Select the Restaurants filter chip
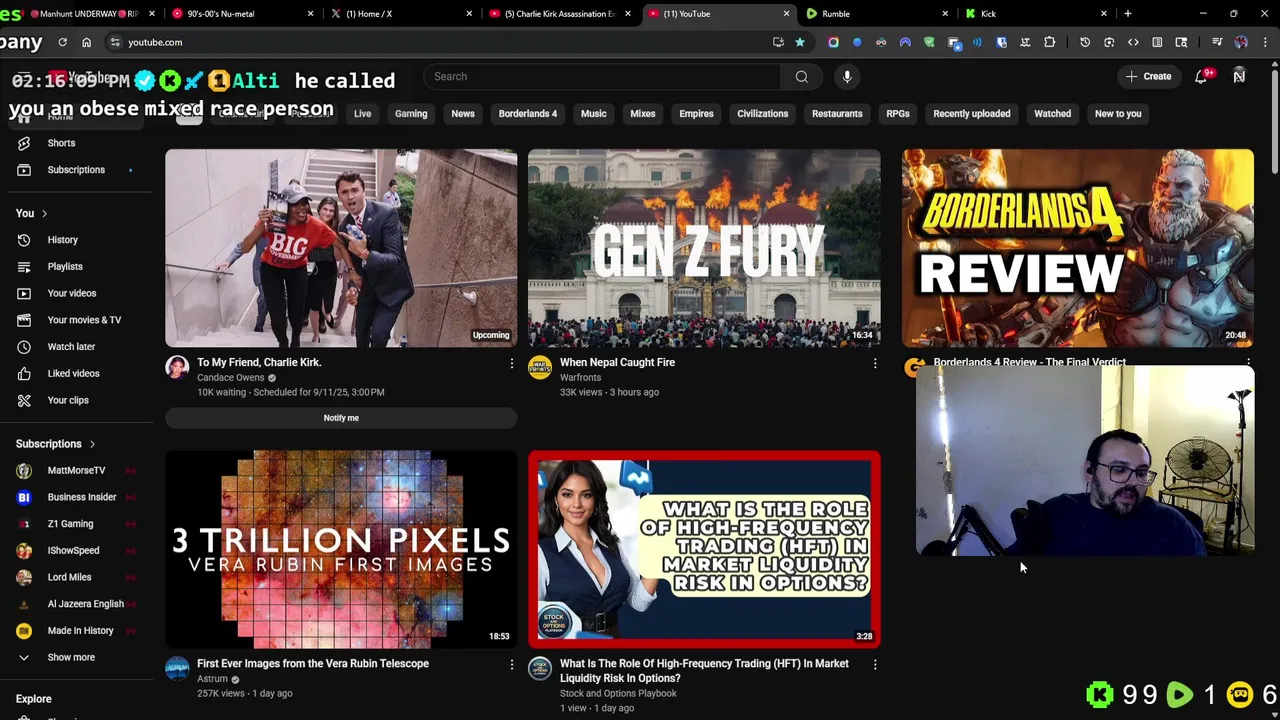Viewport: 1280px width, 720px height. click(837, 114)
